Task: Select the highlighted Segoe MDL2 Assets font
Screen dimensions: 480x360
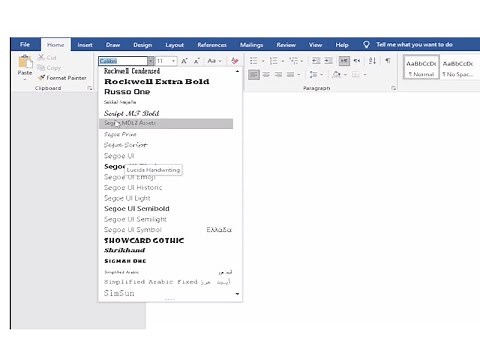Action: [166, 123]
